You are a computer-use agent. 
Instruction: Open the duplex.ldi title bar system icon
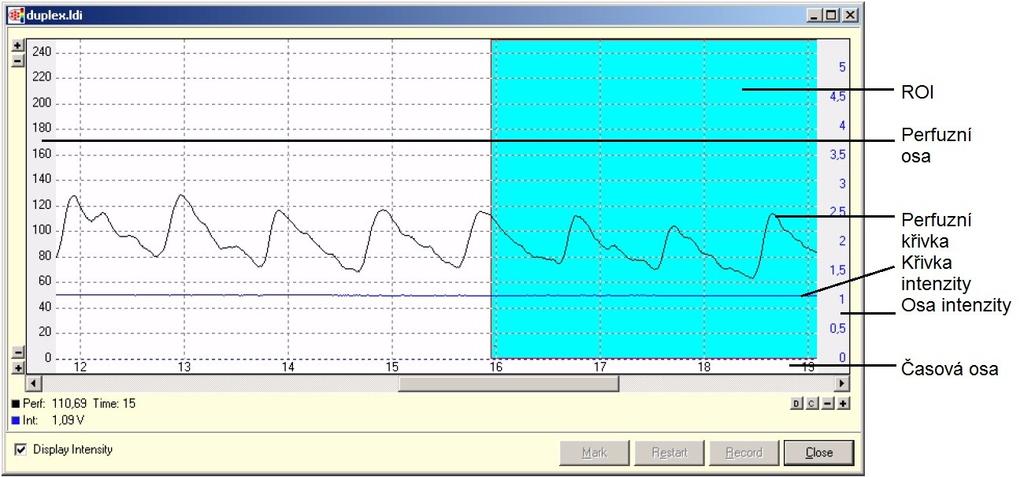(x=16, y=14)
